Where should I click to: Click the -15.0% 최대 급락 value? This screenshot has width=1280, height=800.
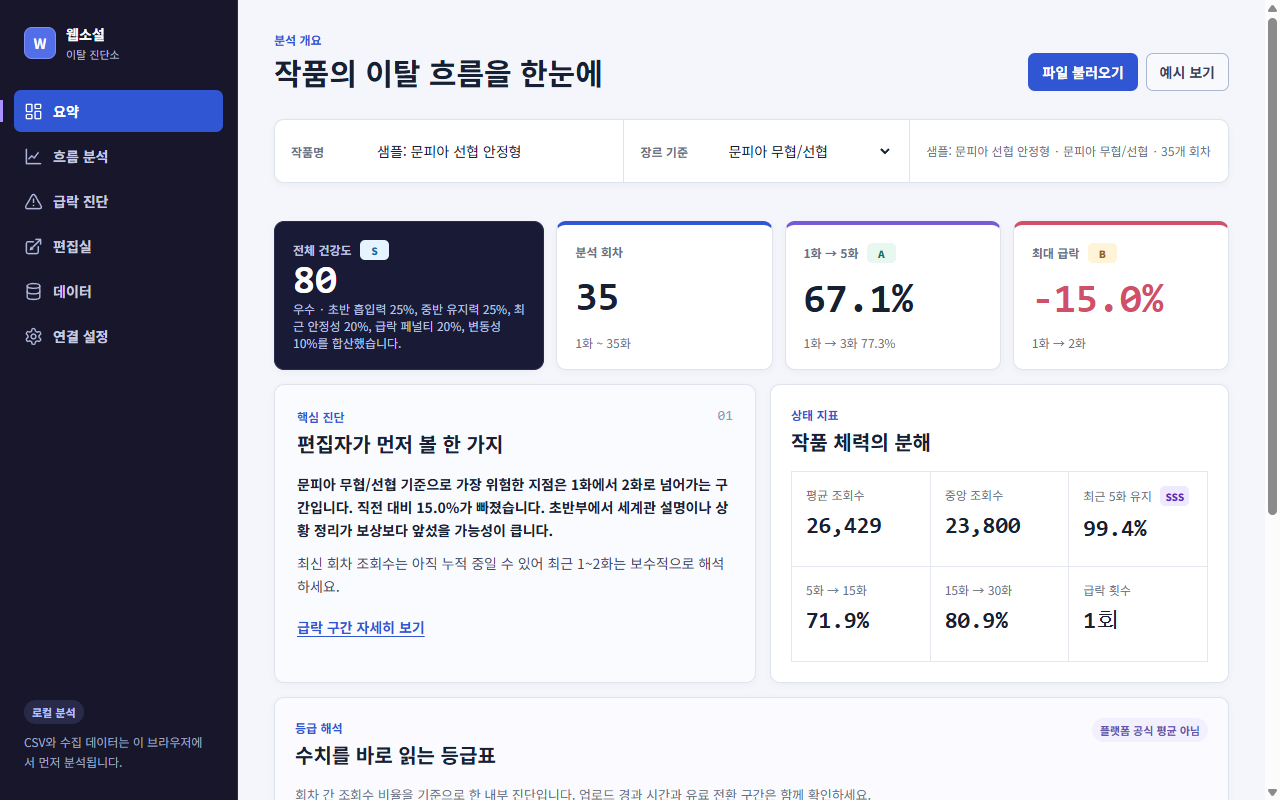pyautogui.click(x=1098, y=298)
